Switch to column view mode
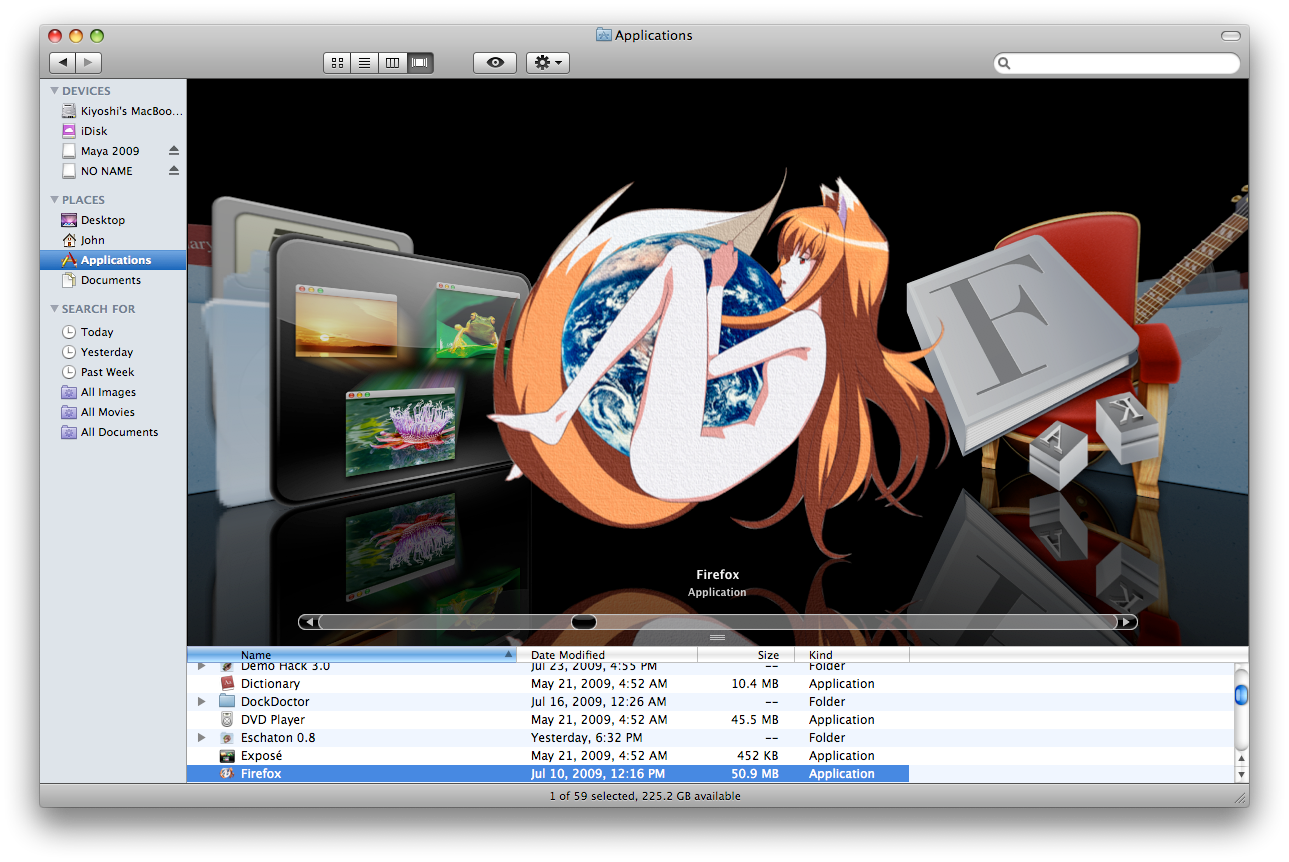 click(392, 63)
